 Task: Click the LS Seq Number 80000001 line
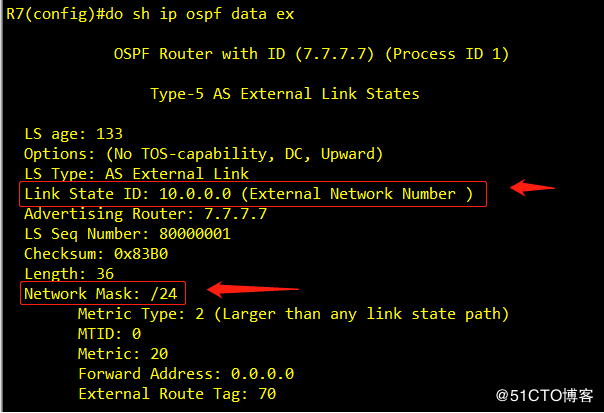click(128, 234)
